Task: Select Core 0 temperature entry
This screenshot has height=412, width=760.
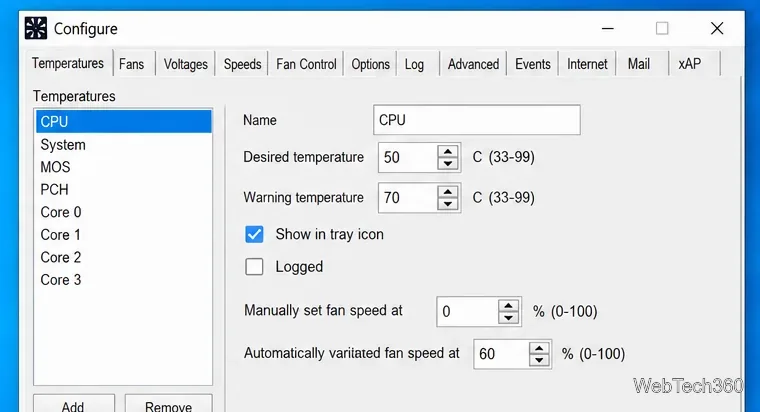Action: click(124, 212)
